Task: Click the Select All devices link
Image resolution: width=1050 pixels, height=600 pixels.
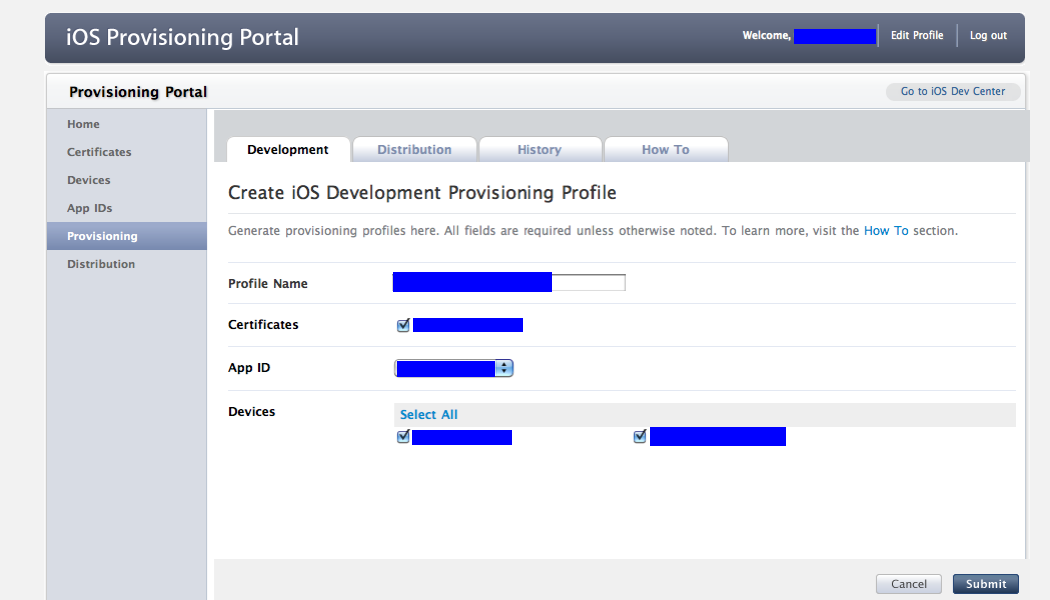Action: 429,415
